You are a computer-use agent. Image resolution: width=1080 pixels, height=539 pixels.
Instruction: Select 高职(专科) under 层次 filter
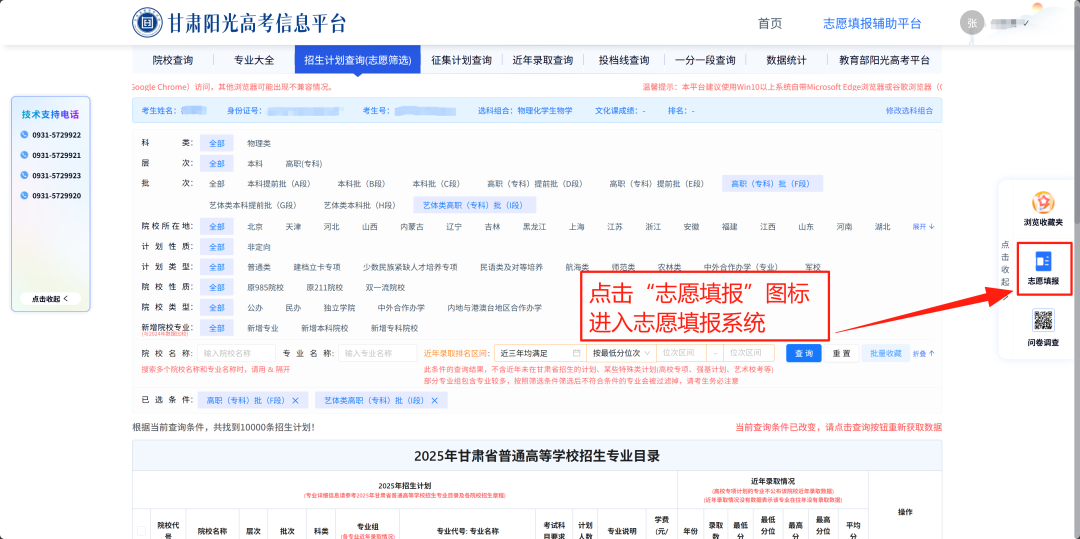coord(304,164)
